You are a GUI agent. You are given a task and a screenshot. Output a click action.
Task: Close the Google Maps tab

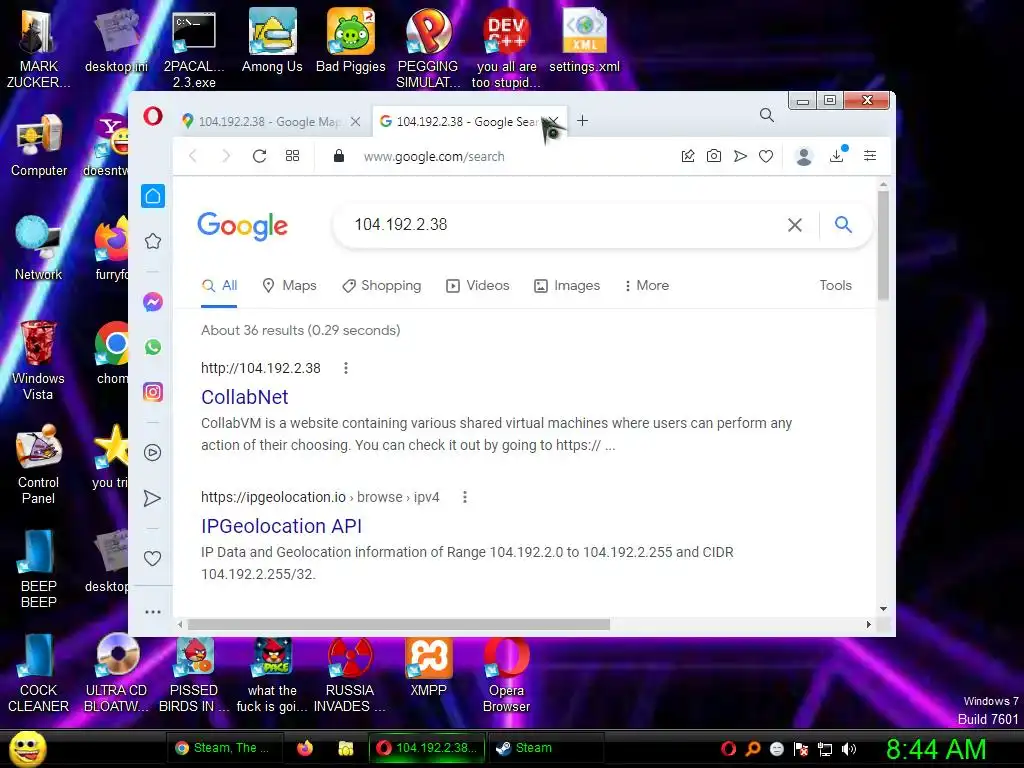click(355, 121)
